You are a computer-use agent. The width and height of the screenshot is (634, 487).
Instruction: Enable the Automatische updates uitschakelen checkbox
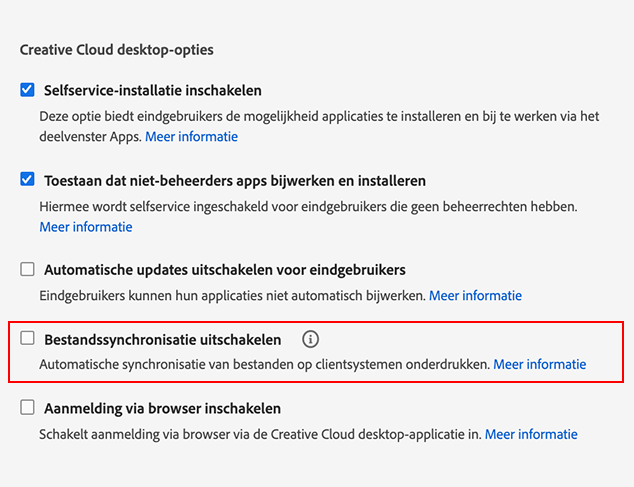(x=28, y=270)
